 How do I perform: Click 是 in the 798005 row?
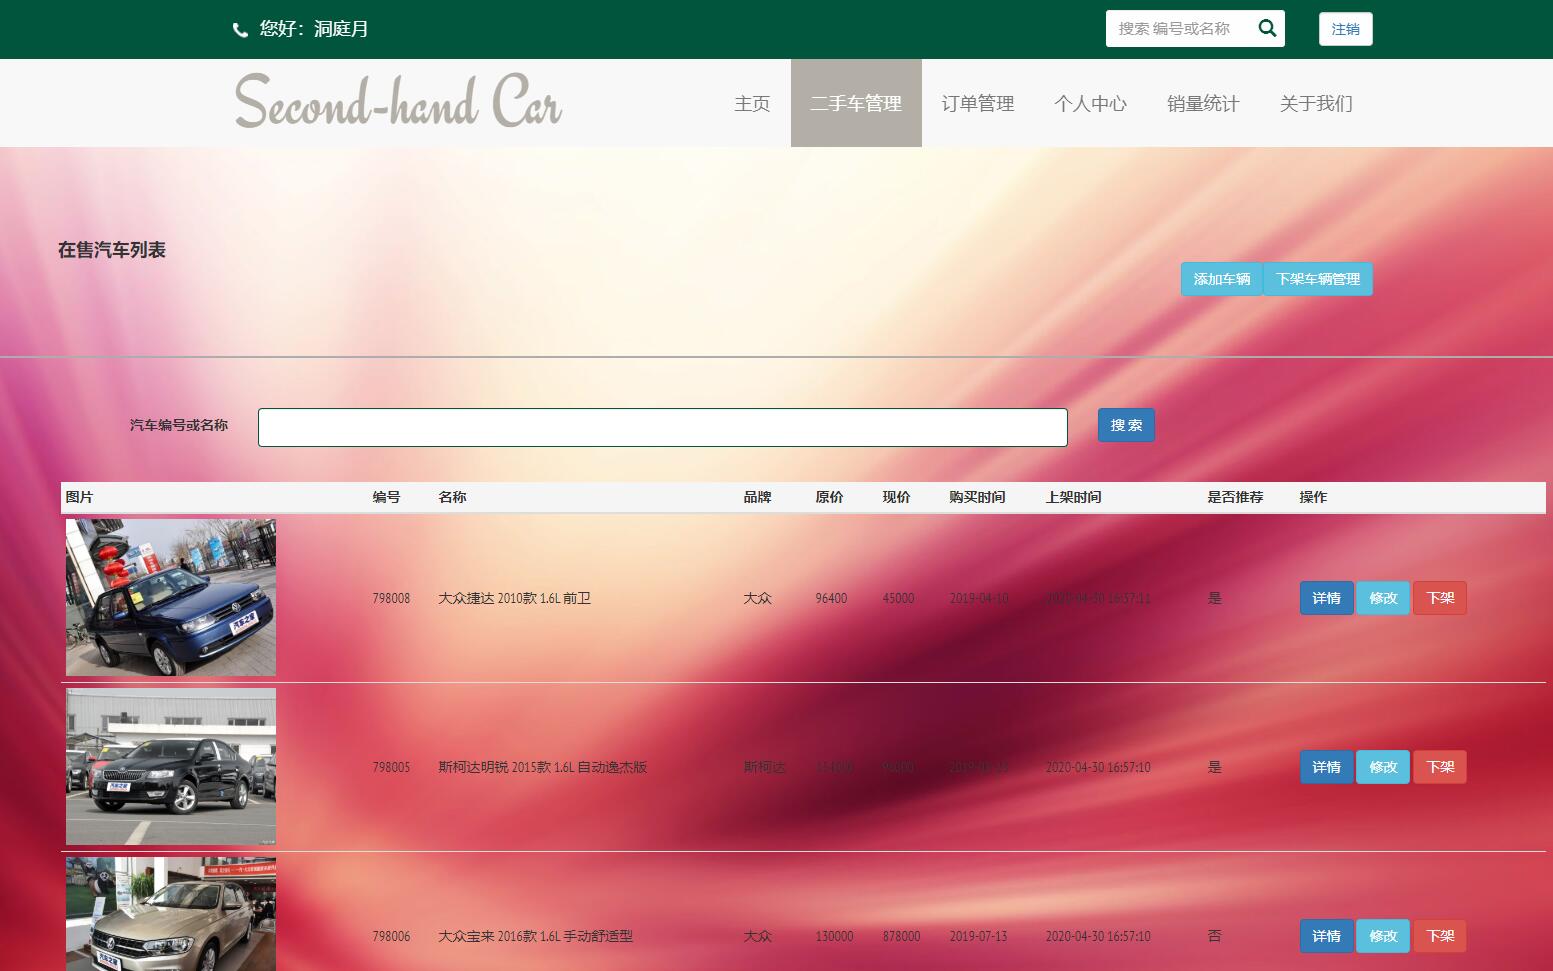click(1215, 767)
